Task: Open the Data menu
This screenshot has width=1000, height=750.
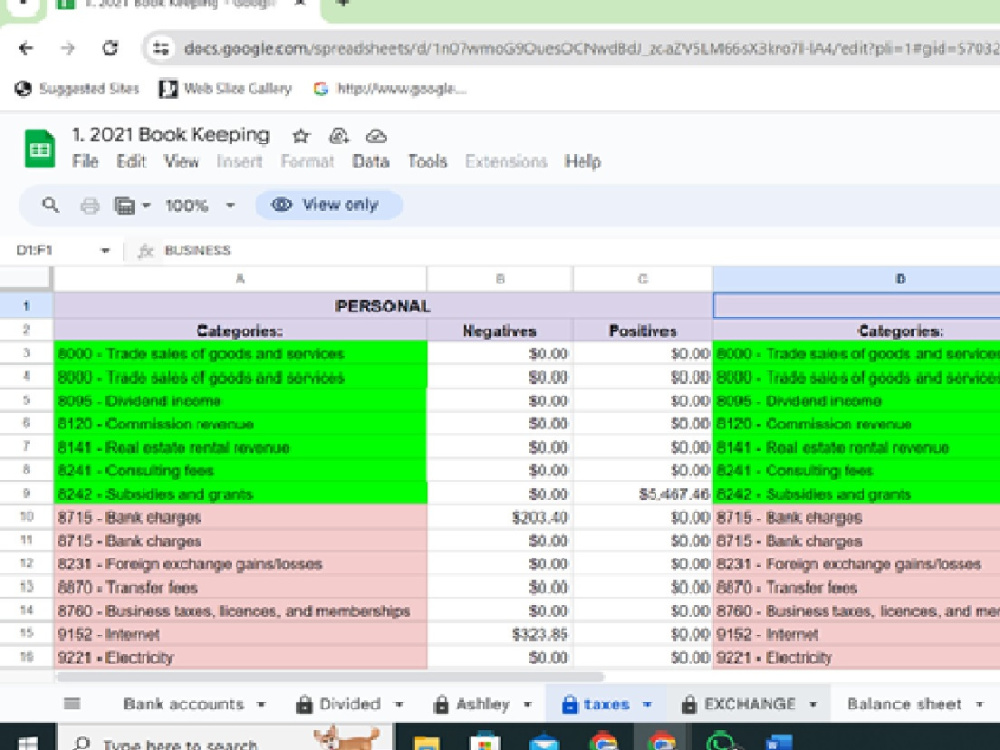Action: click(x=371, y=161)
